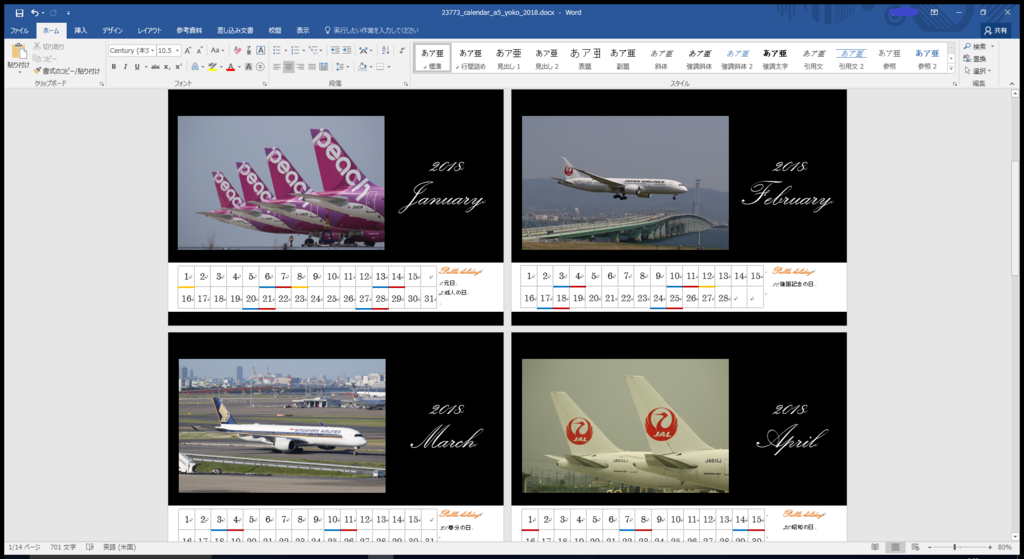
Task: Open the line spacing dropdown
Action: (342, 67)
